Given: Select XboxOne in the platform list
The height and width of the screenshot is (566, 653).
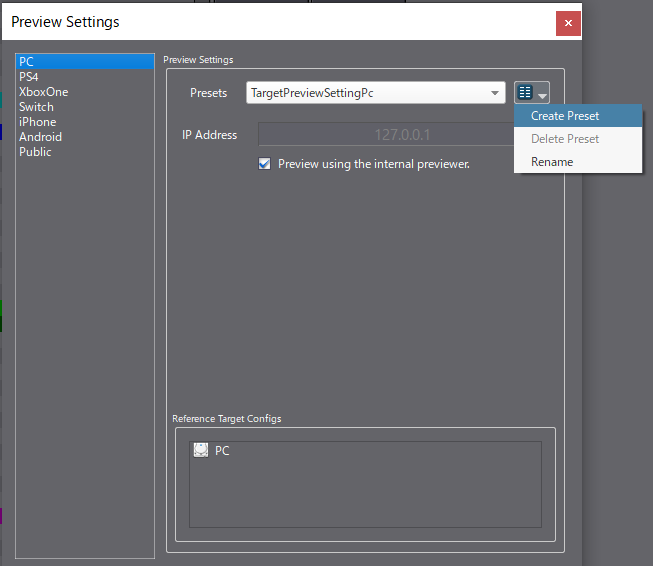Looking at the screenshot, I should click(x=85, y=92).
